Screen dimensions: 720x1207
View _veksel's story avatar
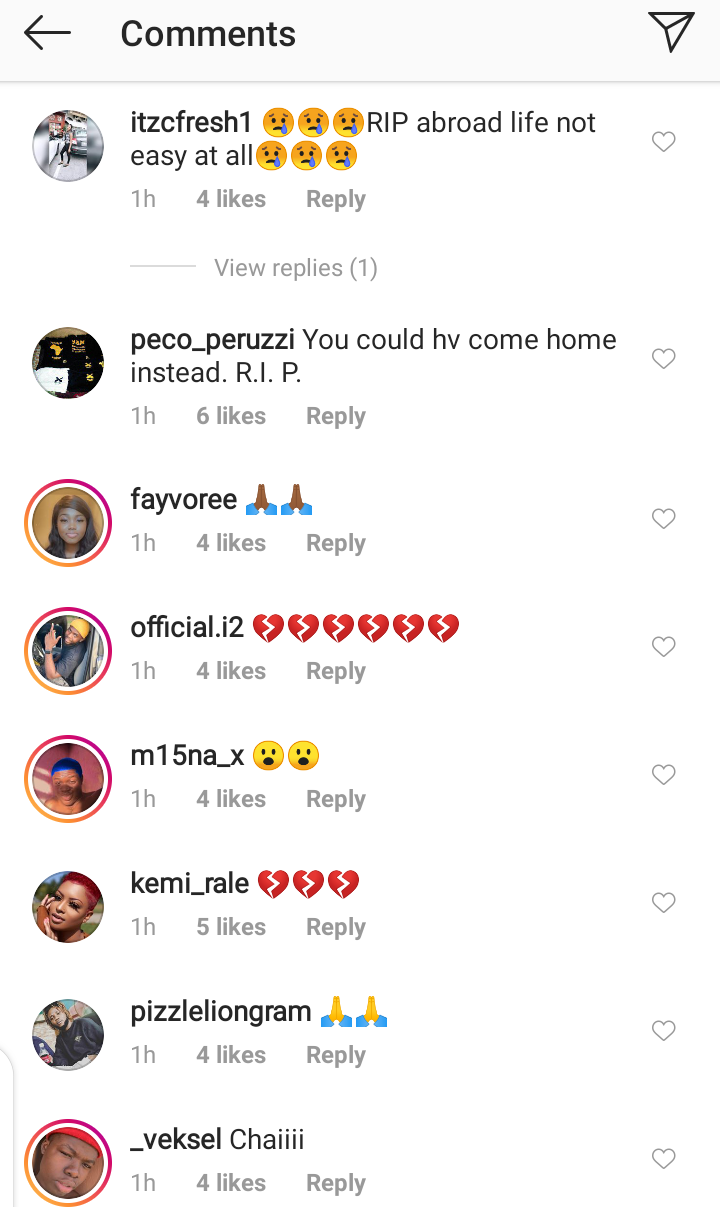68,1163
